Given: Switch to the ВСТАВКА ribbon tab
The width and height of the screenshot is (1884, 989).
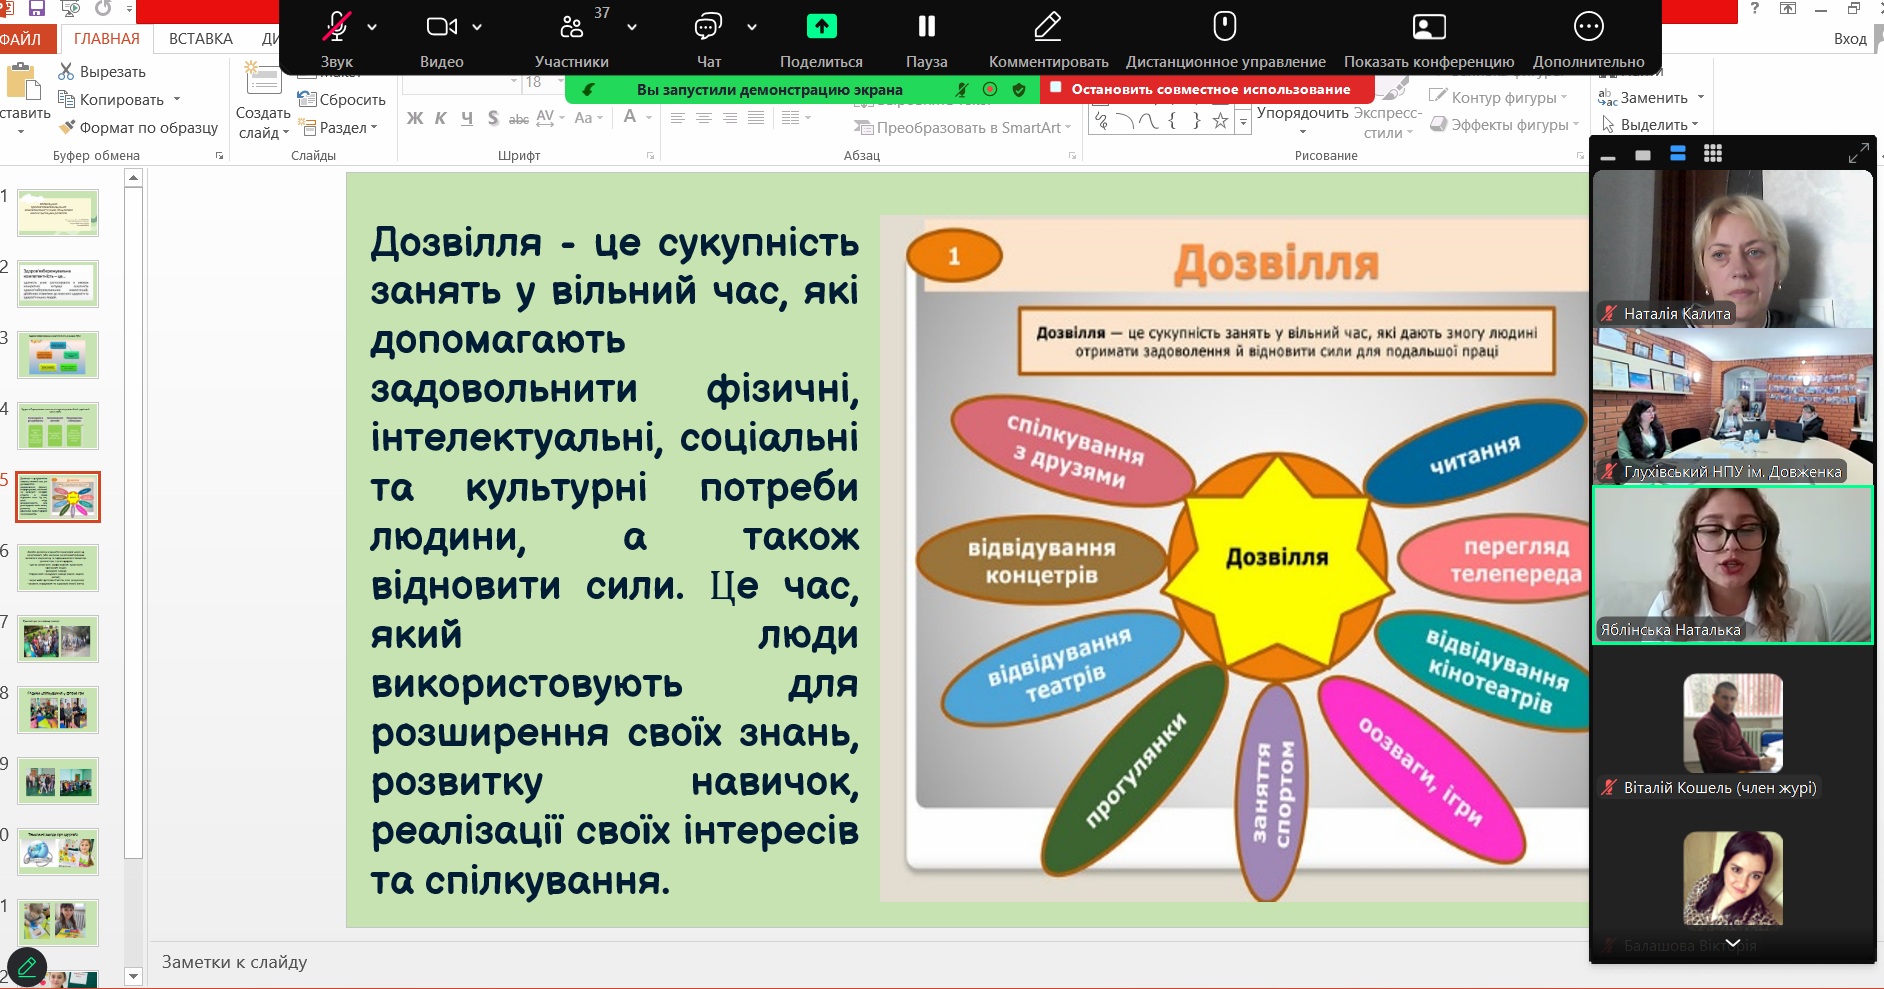Looking at the screenshot, I should click(x=200, y=39).
